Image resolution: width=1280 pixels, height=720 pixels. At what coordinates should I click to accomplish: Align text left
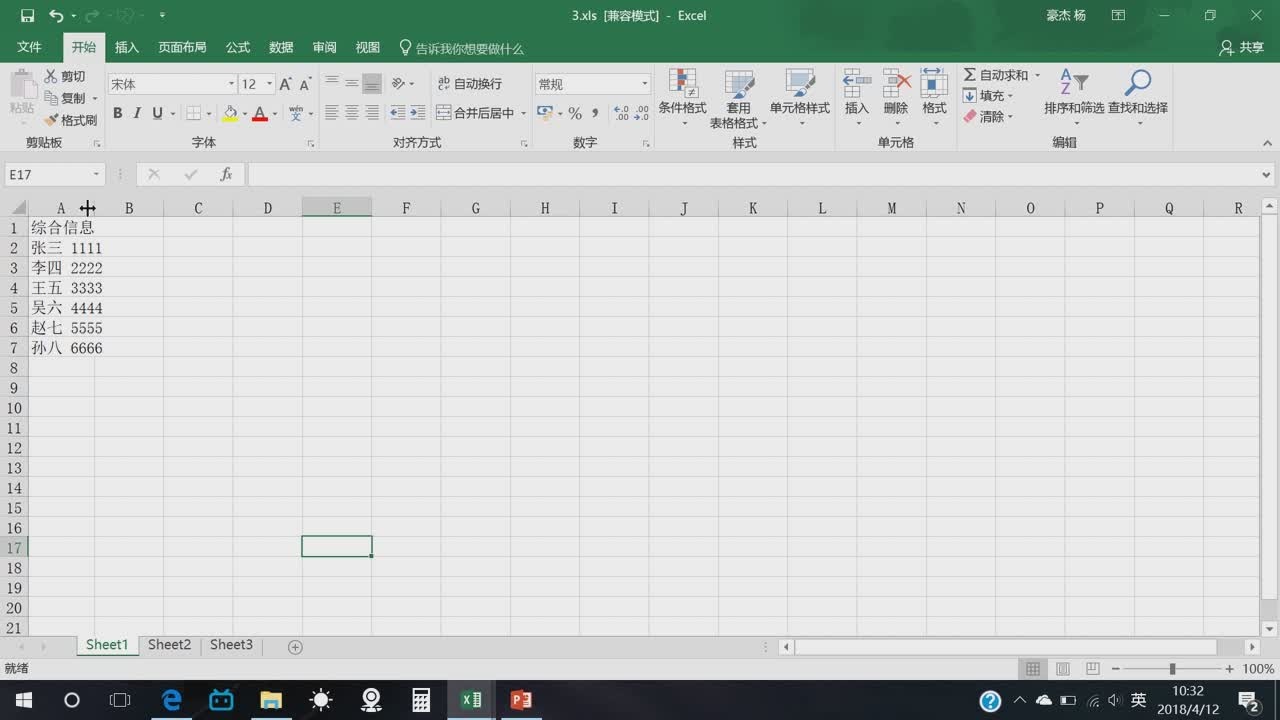coord(332,113)
